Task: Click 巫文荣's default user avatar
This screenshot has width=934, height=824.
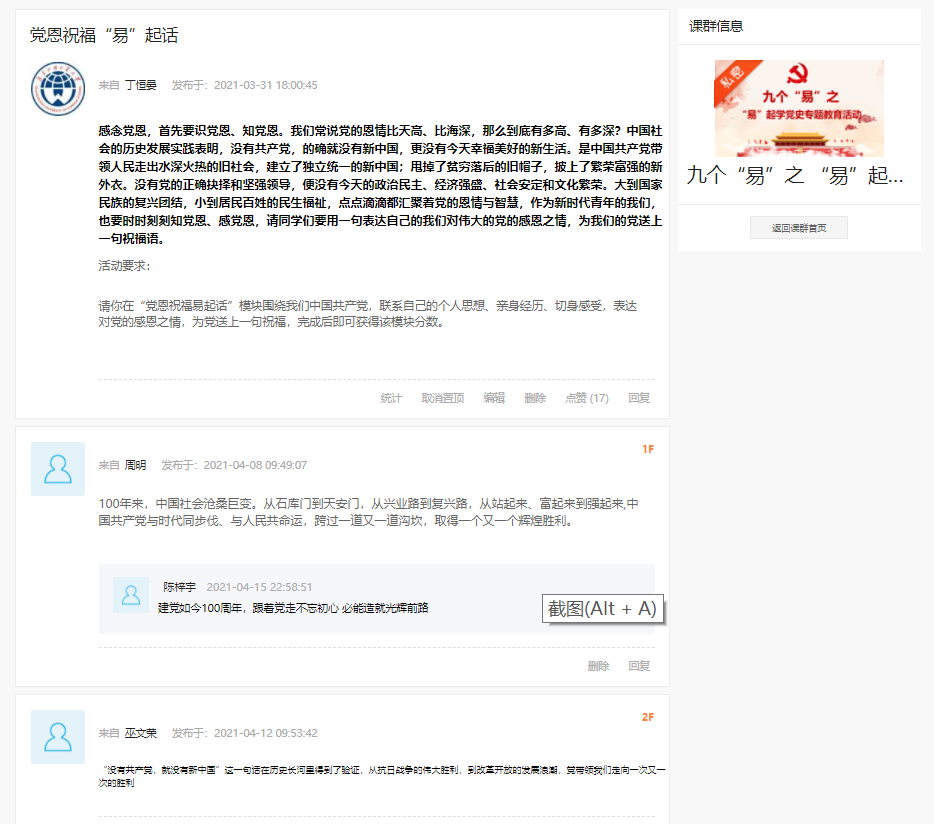Action: (x=58, y=737)
